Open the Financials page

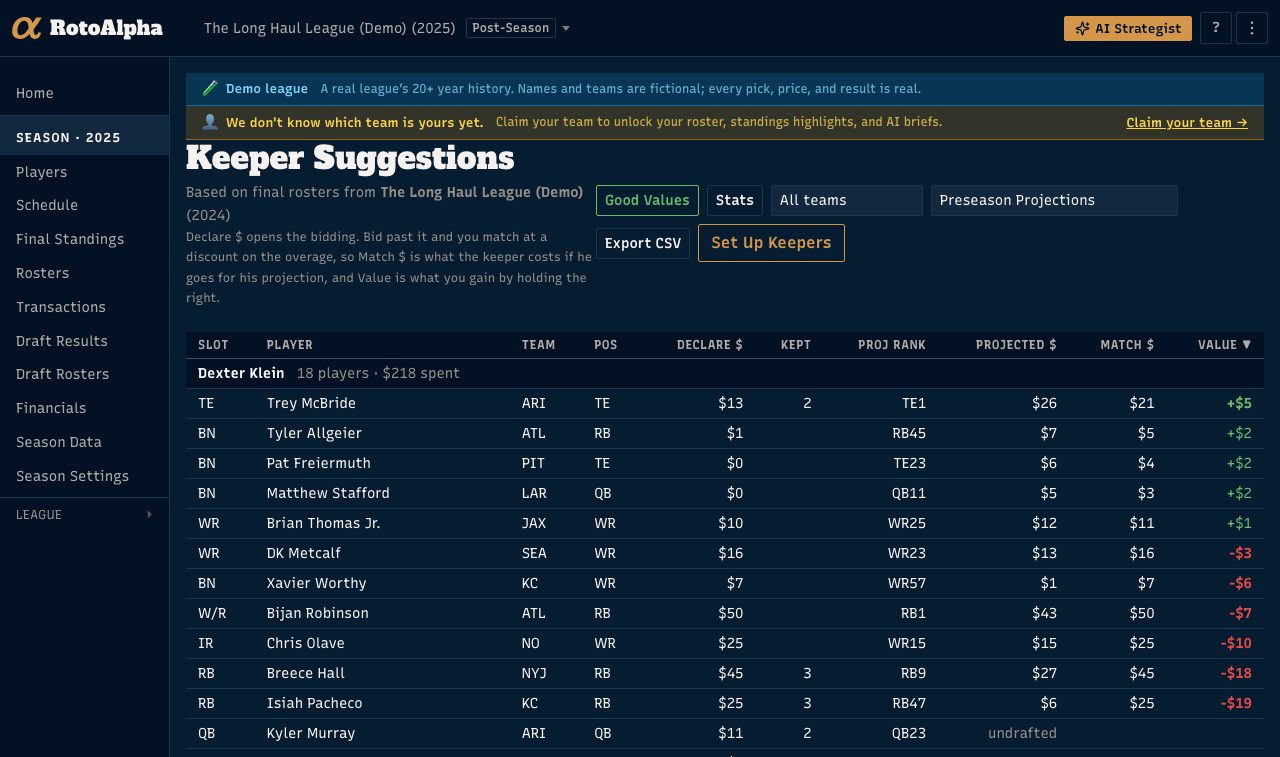[51, 408]
